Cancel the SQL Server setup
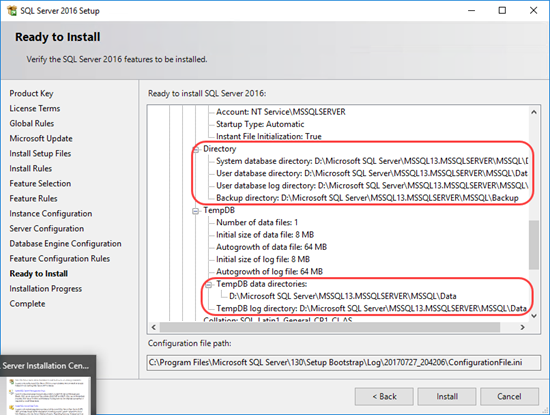This screenshot has height=415, width=550. click(509, 396)
